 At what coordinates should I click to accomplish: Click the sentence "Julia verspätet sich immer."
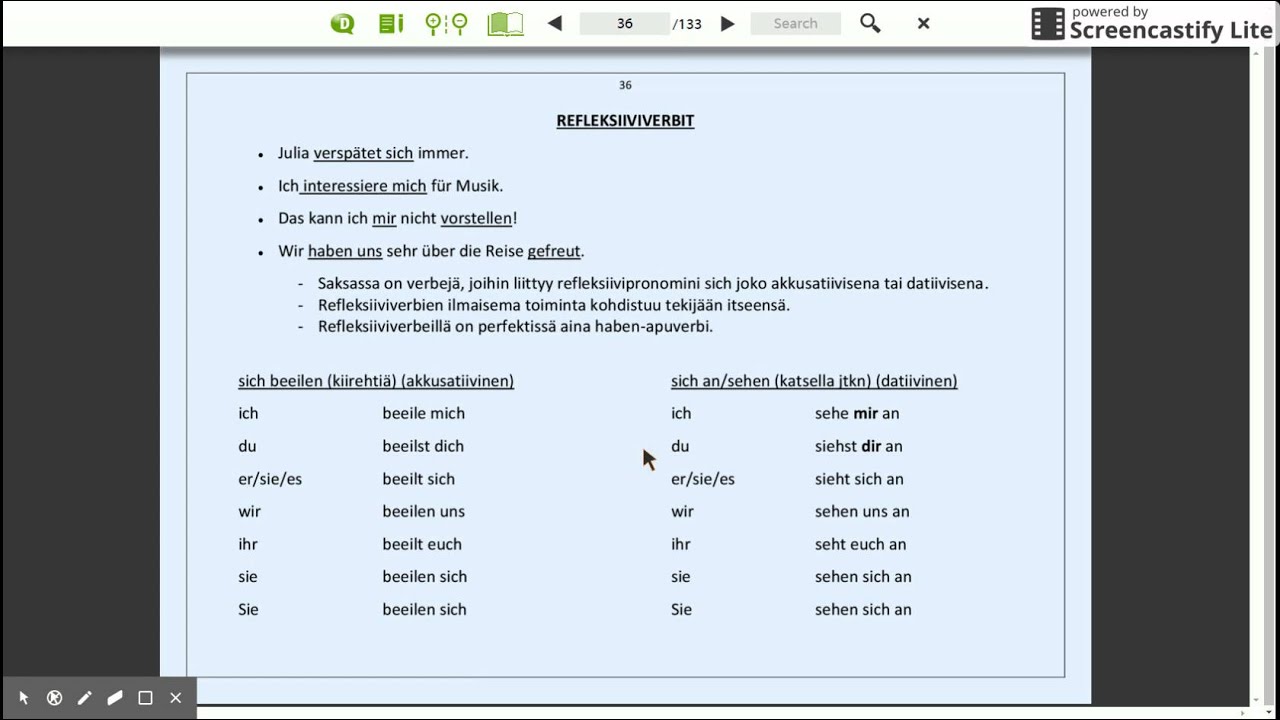click(x=373, y=153)
